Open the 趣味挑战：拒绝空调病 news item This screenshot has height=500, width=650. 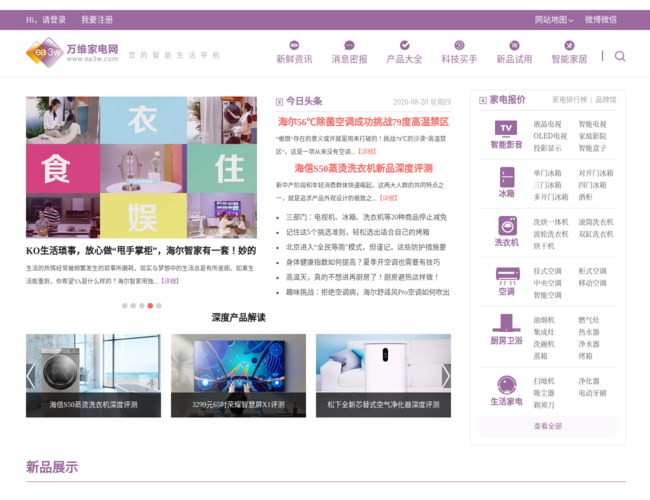(368, 292)
